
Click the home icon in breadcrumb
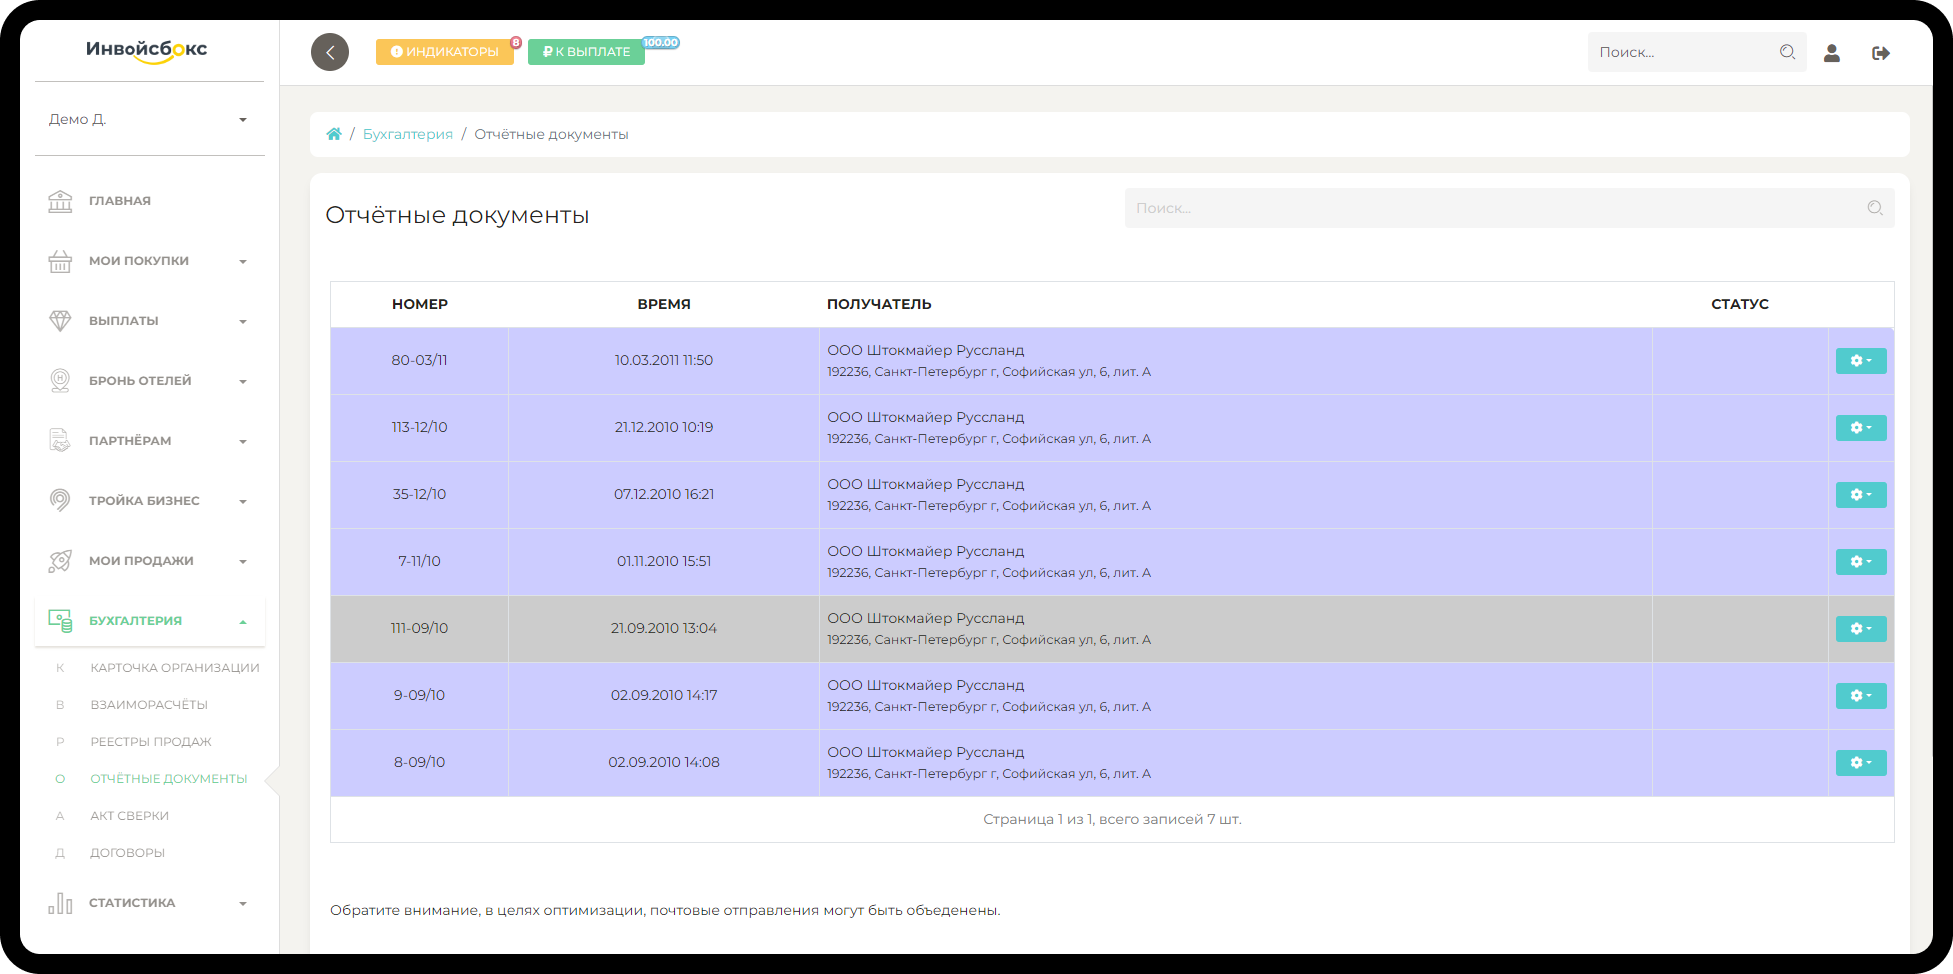[x=334, y=134]
